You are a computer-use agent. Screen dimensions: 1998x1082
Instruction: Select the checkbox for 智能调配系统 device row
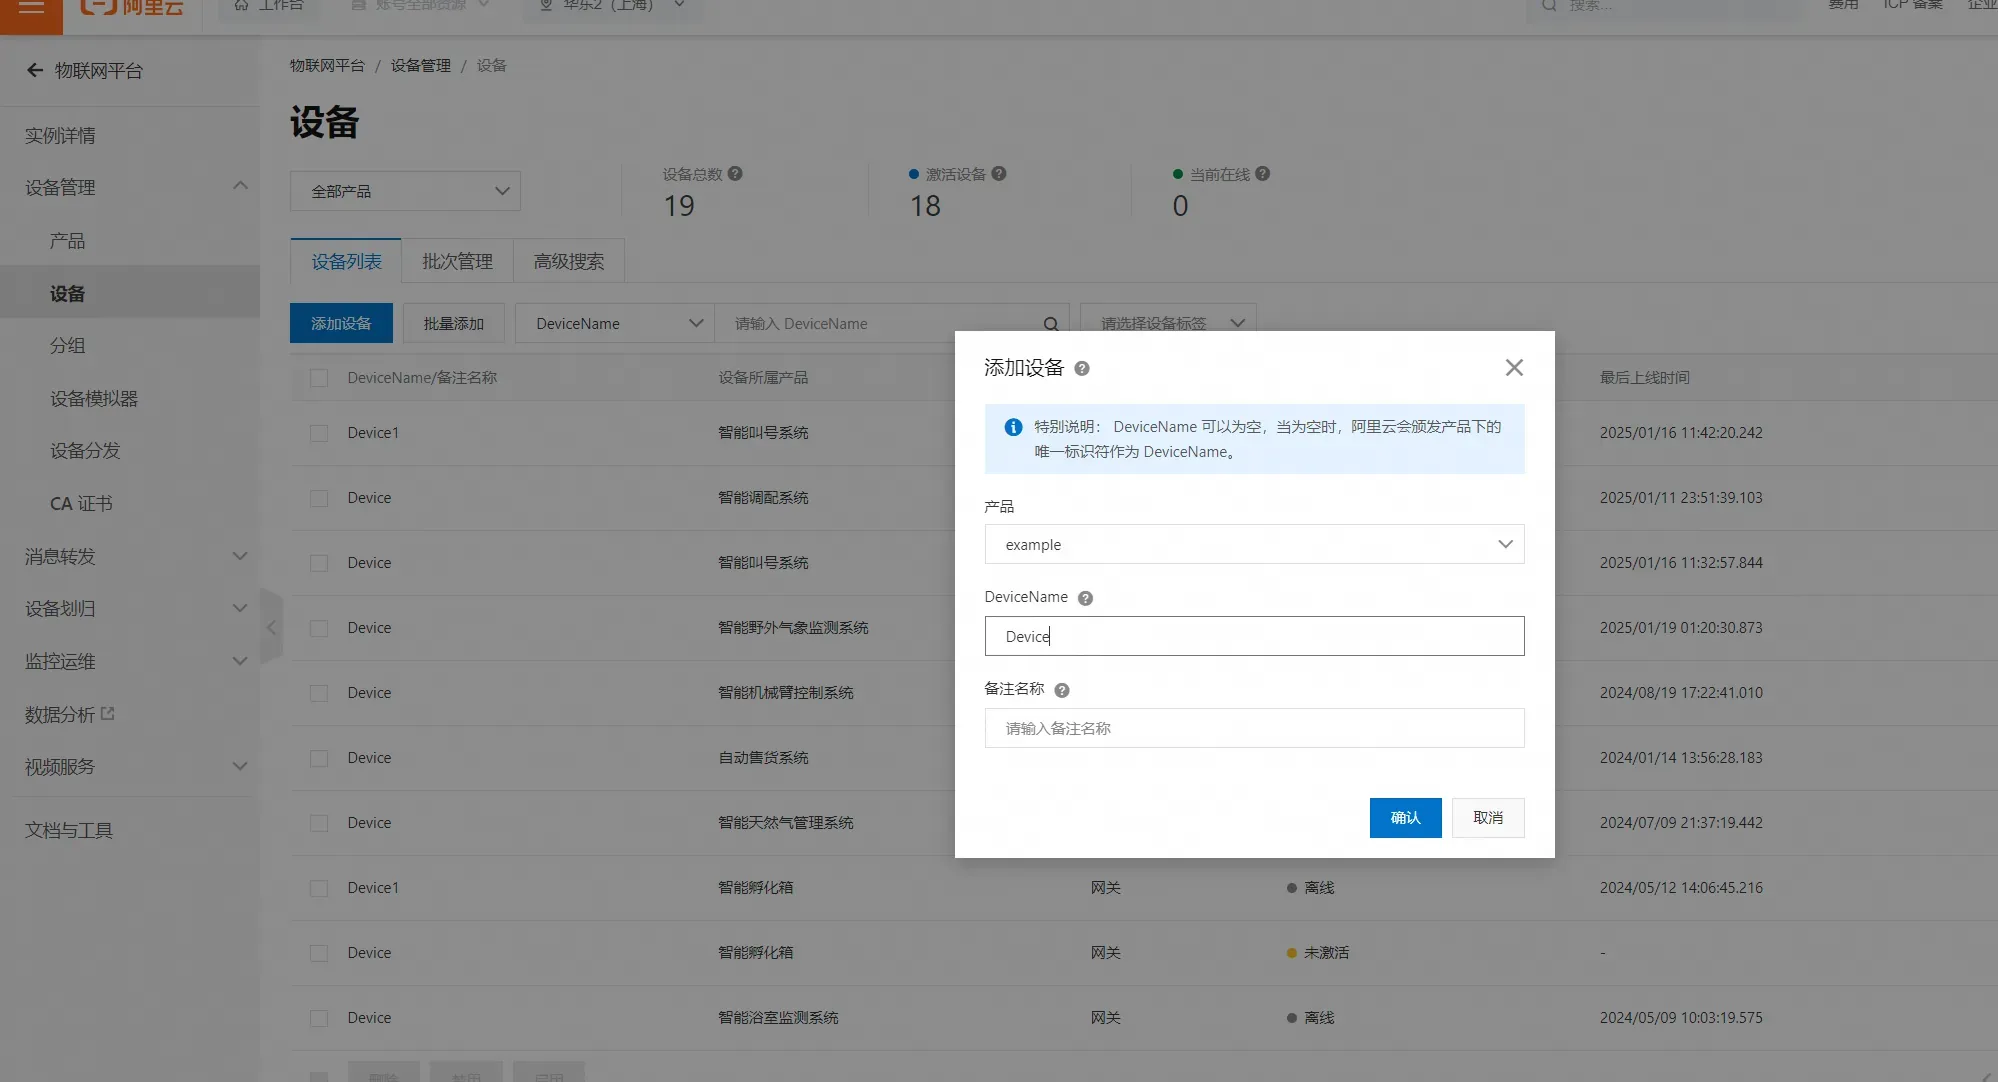point(319,498)
